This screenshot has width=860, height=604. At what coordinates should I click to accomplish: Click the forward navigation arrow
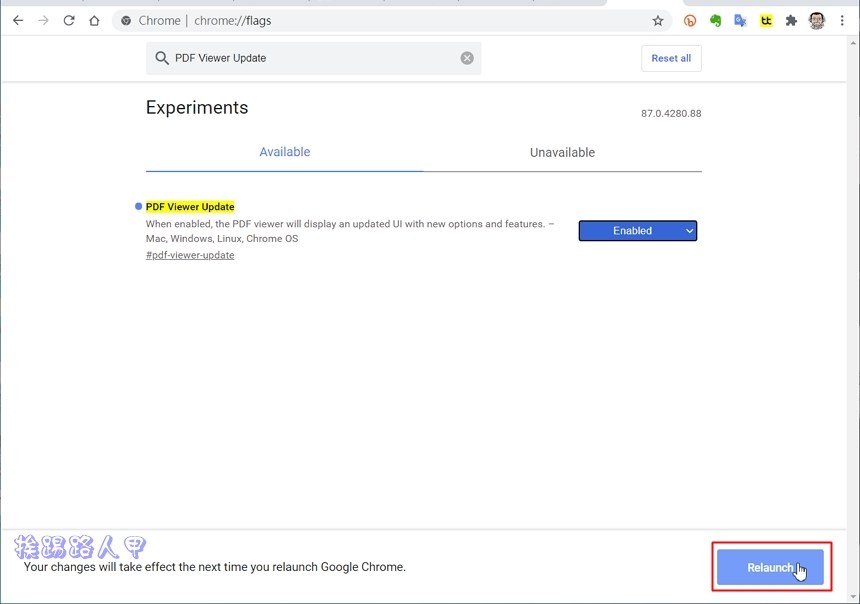(x=43, y=20)
